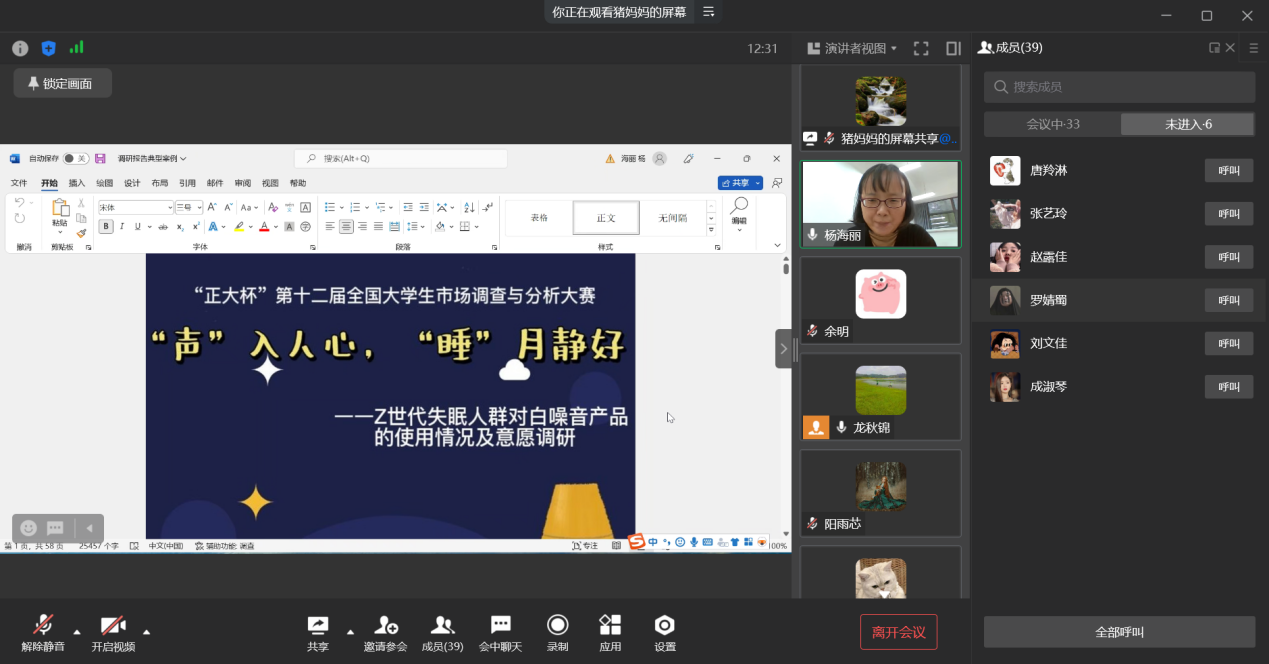Collapse the video sidebar with chevron arrow

click(x=783, y=349)
